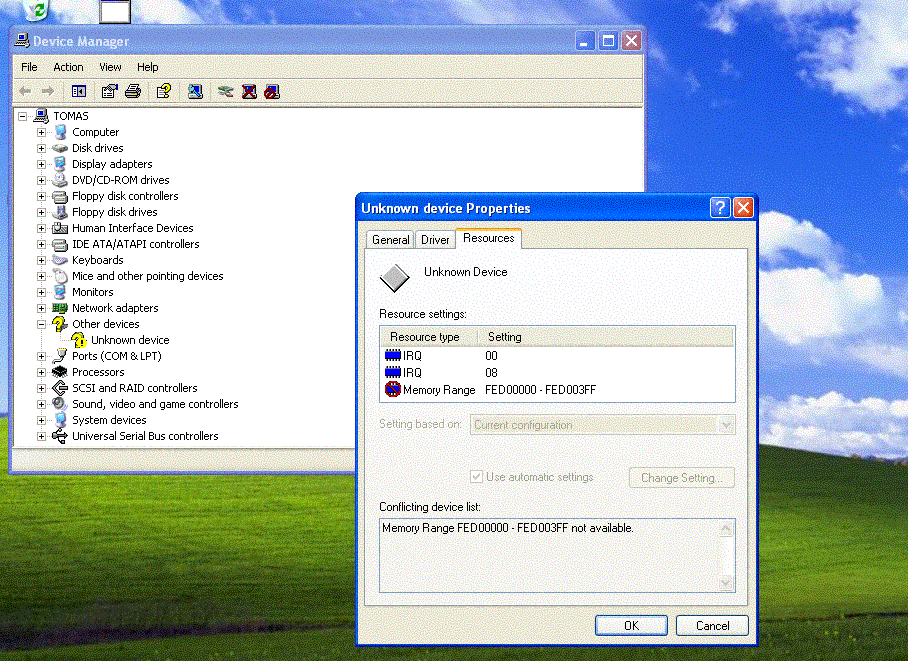The width and height of the screenshot is (908, 661).
Task: Expand the Display adapters node
Action: 41,164
